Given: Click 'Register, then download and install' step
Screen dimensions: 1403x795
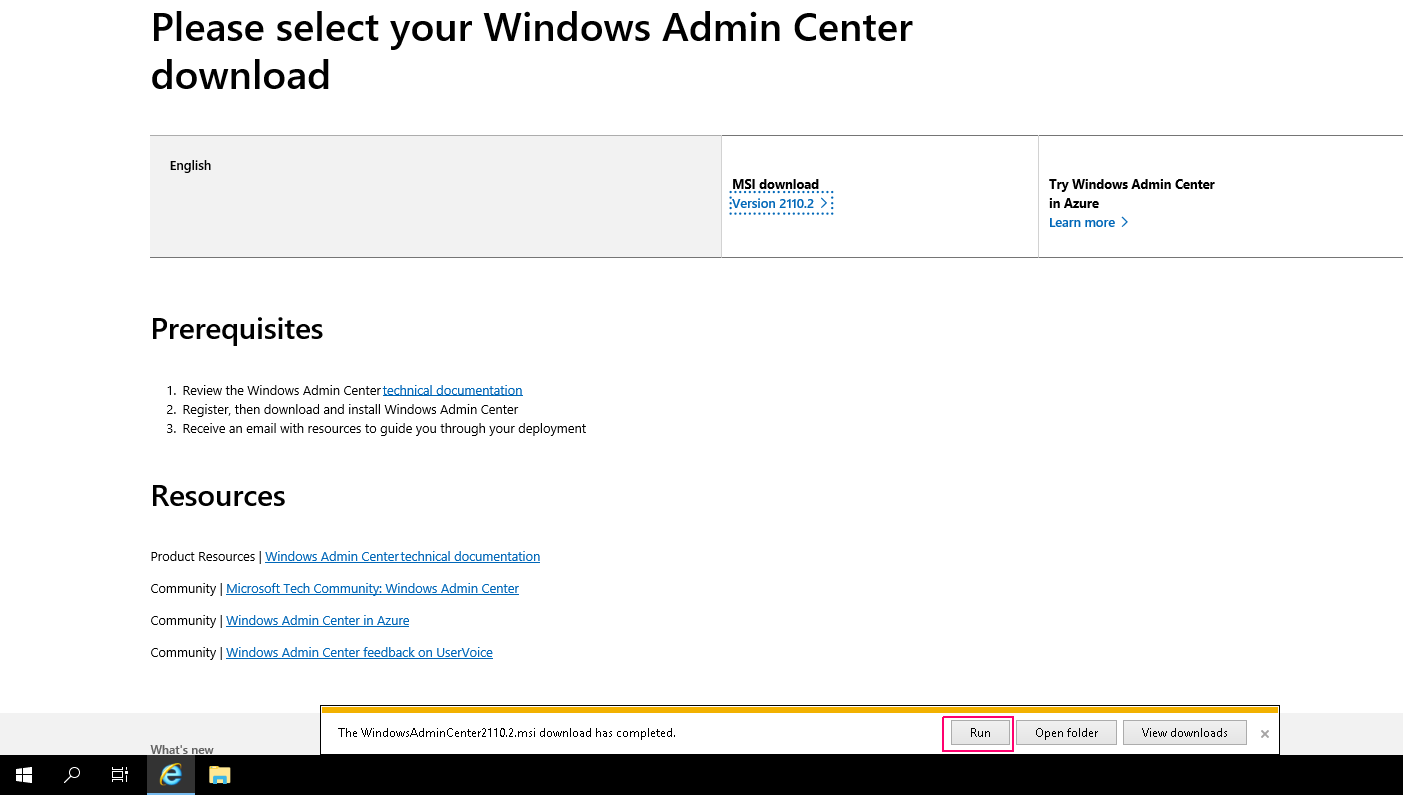Looking at the screenshot, I should pos(350,410).
